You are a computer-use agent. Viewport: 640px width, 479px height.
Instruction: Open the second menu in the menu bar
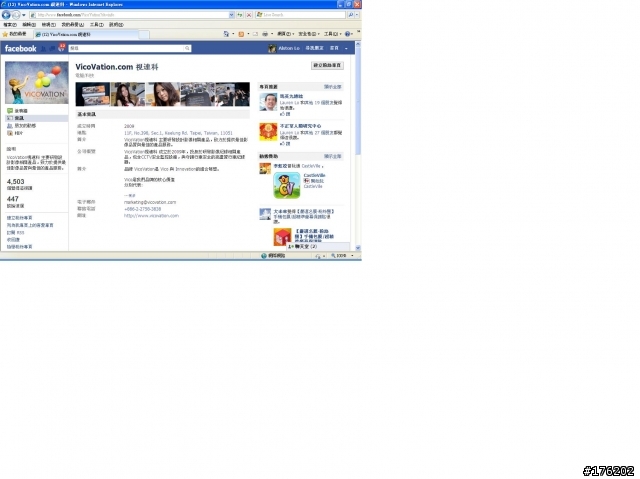pos(29,25)
